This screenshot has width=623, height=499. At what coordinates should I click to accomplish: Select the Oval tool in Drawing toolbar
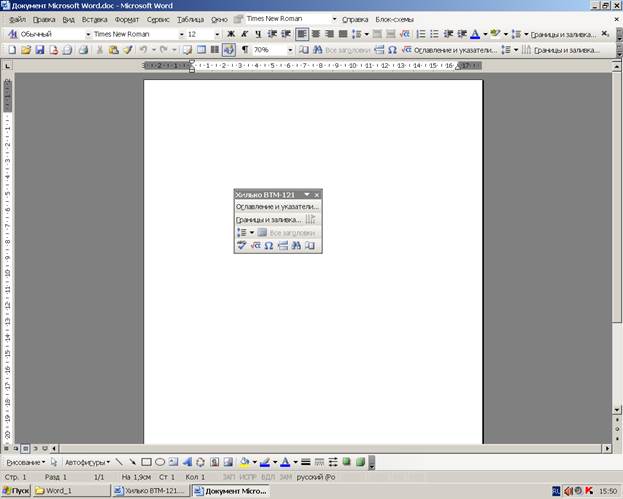coord(160,463)
